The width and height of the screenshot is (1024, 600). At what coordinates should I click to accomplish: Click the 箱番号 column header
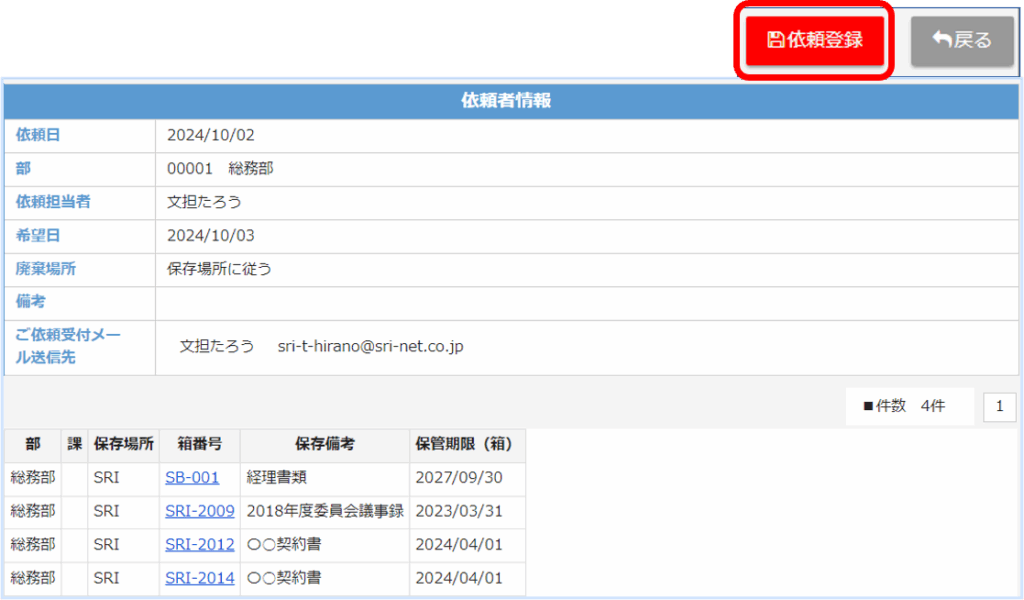pyautogui.click(x=200, y=445)
